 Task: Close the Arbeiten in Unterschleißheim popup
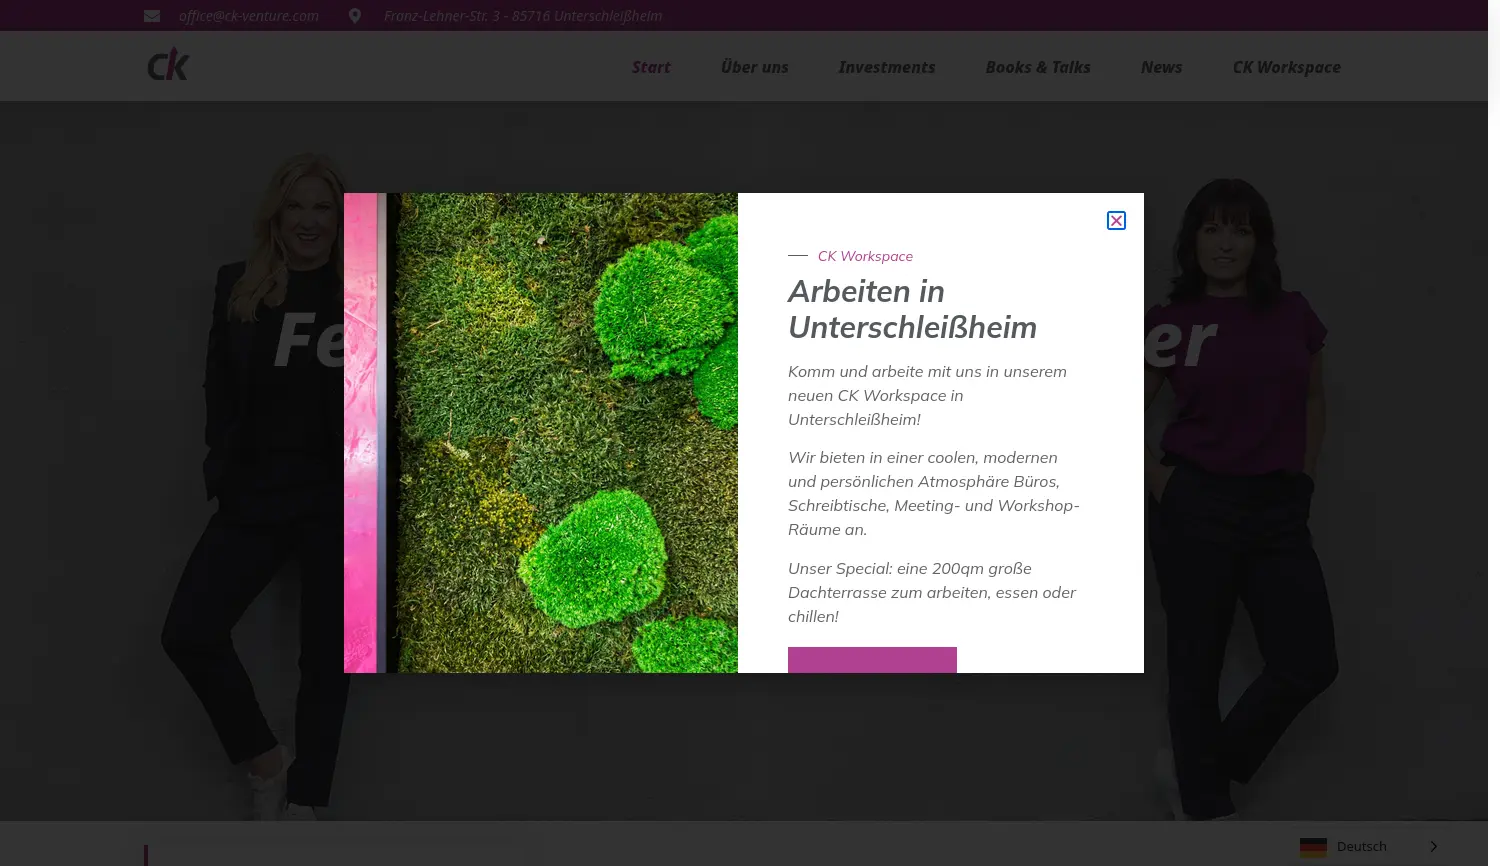[1116, 220]
